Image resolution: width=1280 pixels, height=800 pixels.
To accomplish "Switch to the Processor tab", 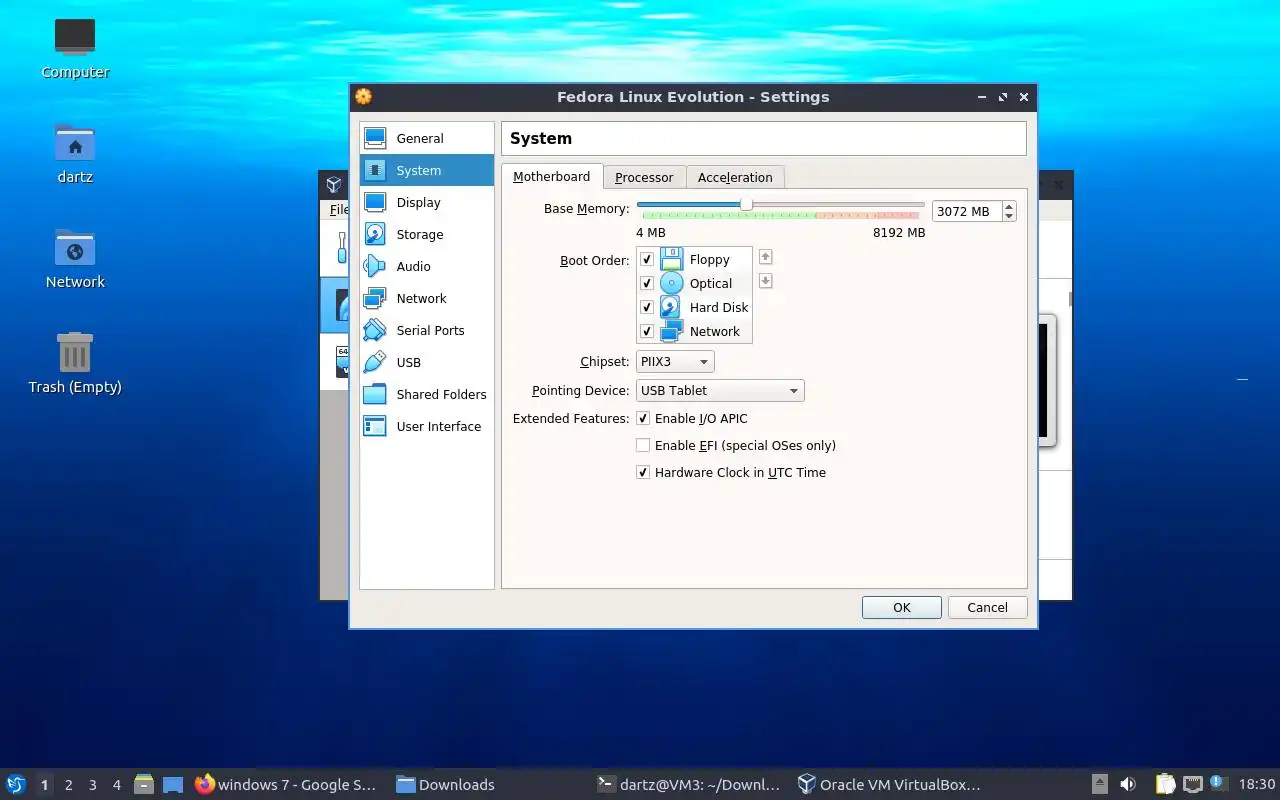I will click(x=644, y=177).
